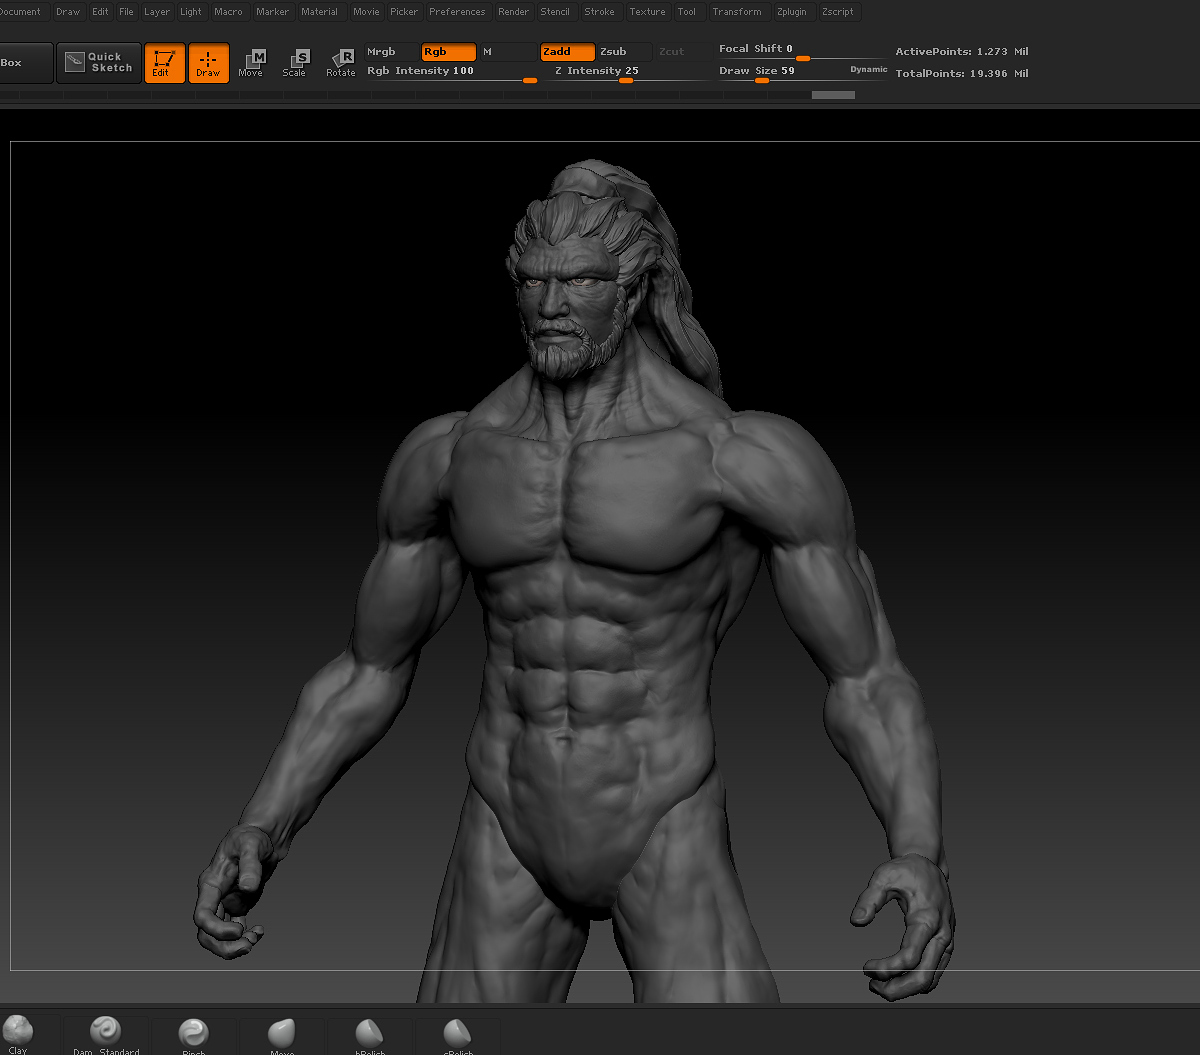This screenshot has height=1055, width=1200.
Task: Open the Material menu
Action: click(x=320, y=12)
